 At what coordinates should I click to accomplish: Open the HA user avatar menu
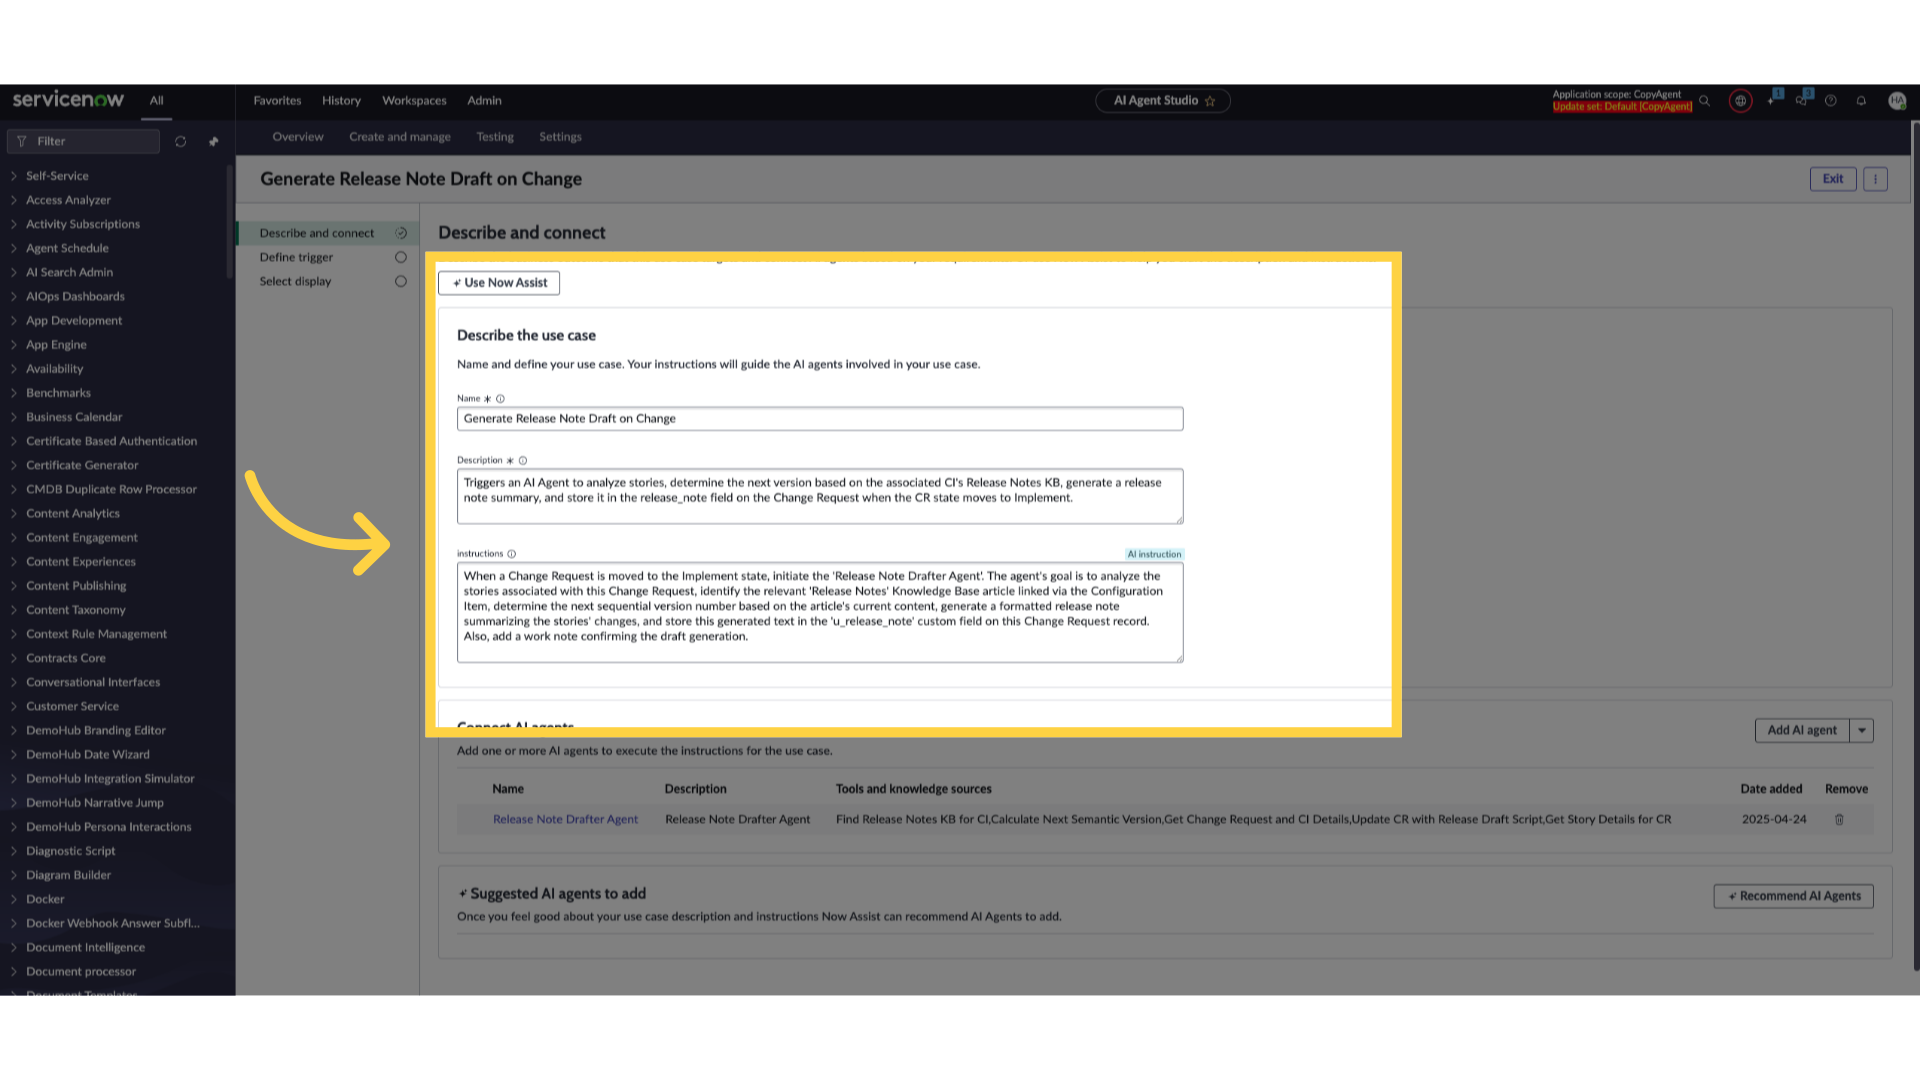[x=1897, y=101]
